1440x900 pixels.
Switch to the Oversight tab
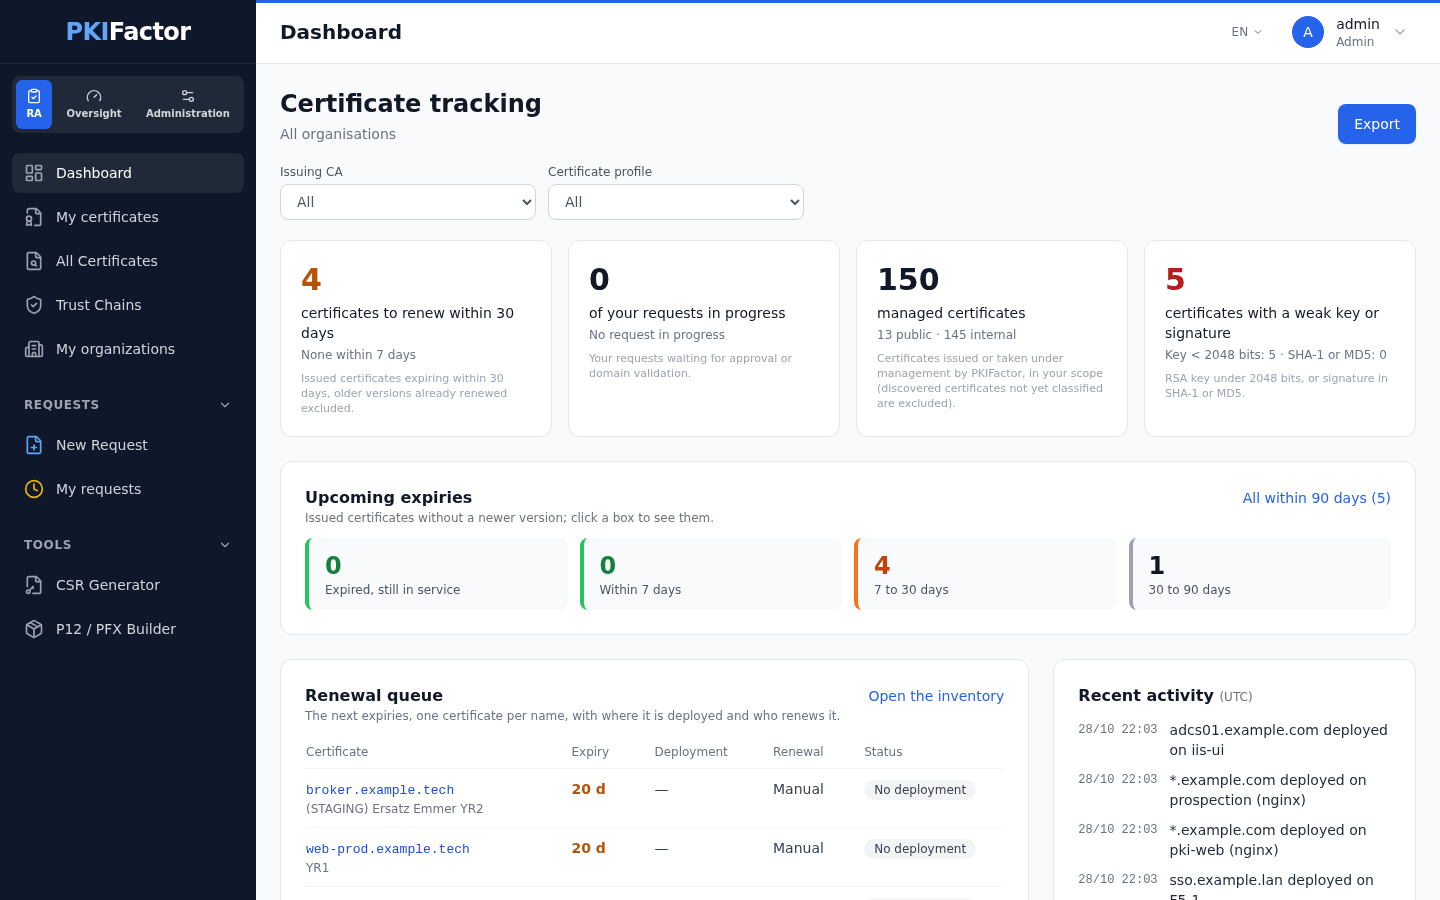click(x=94, y=104)
